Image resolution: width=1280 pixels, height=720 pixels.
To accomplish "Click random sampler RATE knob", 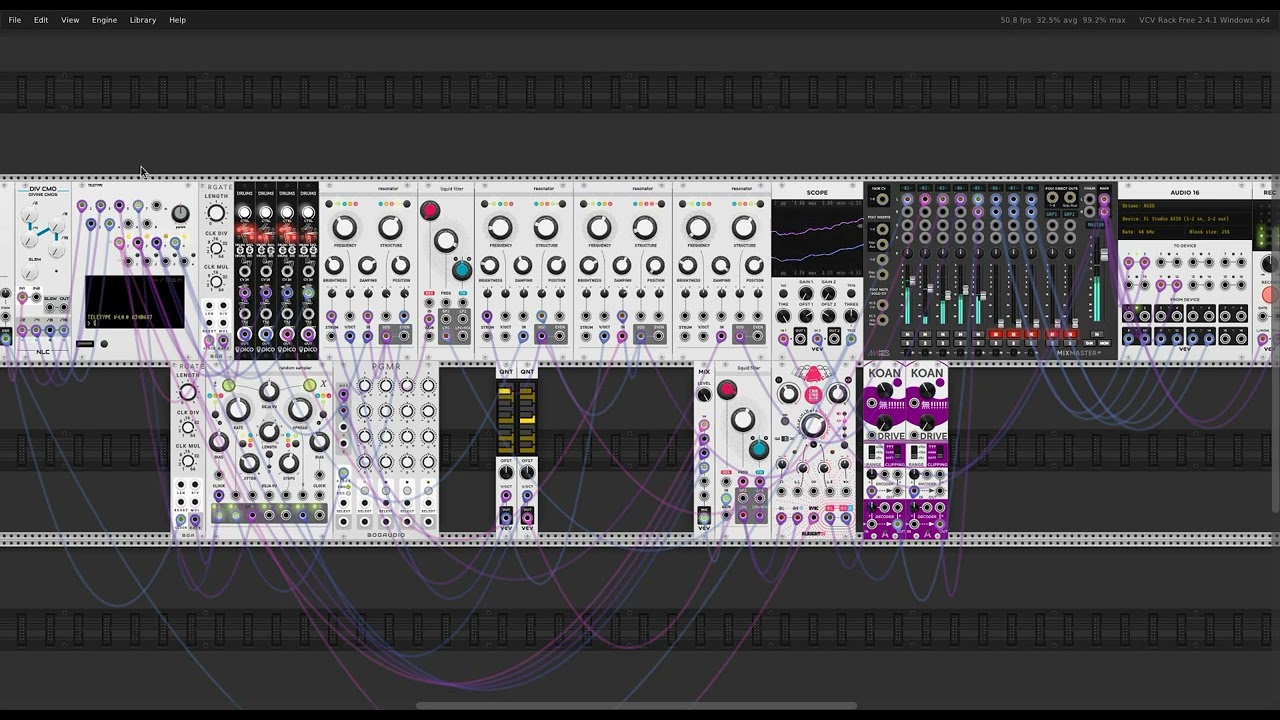I will coord(238,409).
